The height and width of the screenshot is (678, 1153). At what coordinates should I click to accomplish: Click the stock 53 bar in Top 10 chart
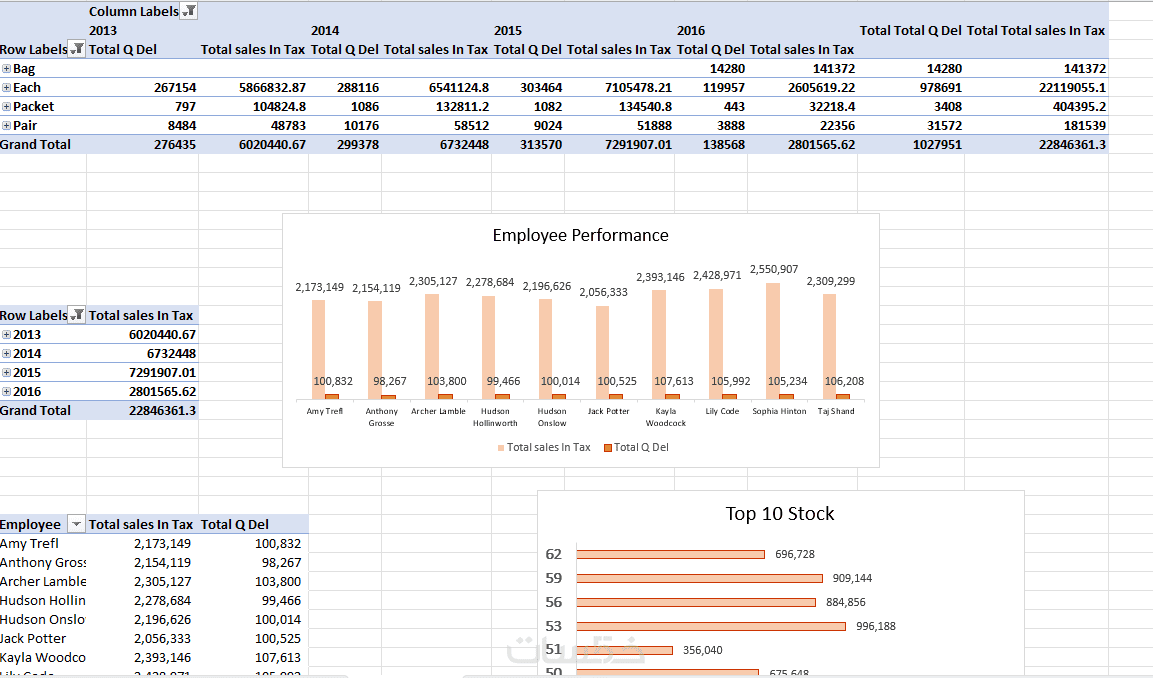point(711,627)
